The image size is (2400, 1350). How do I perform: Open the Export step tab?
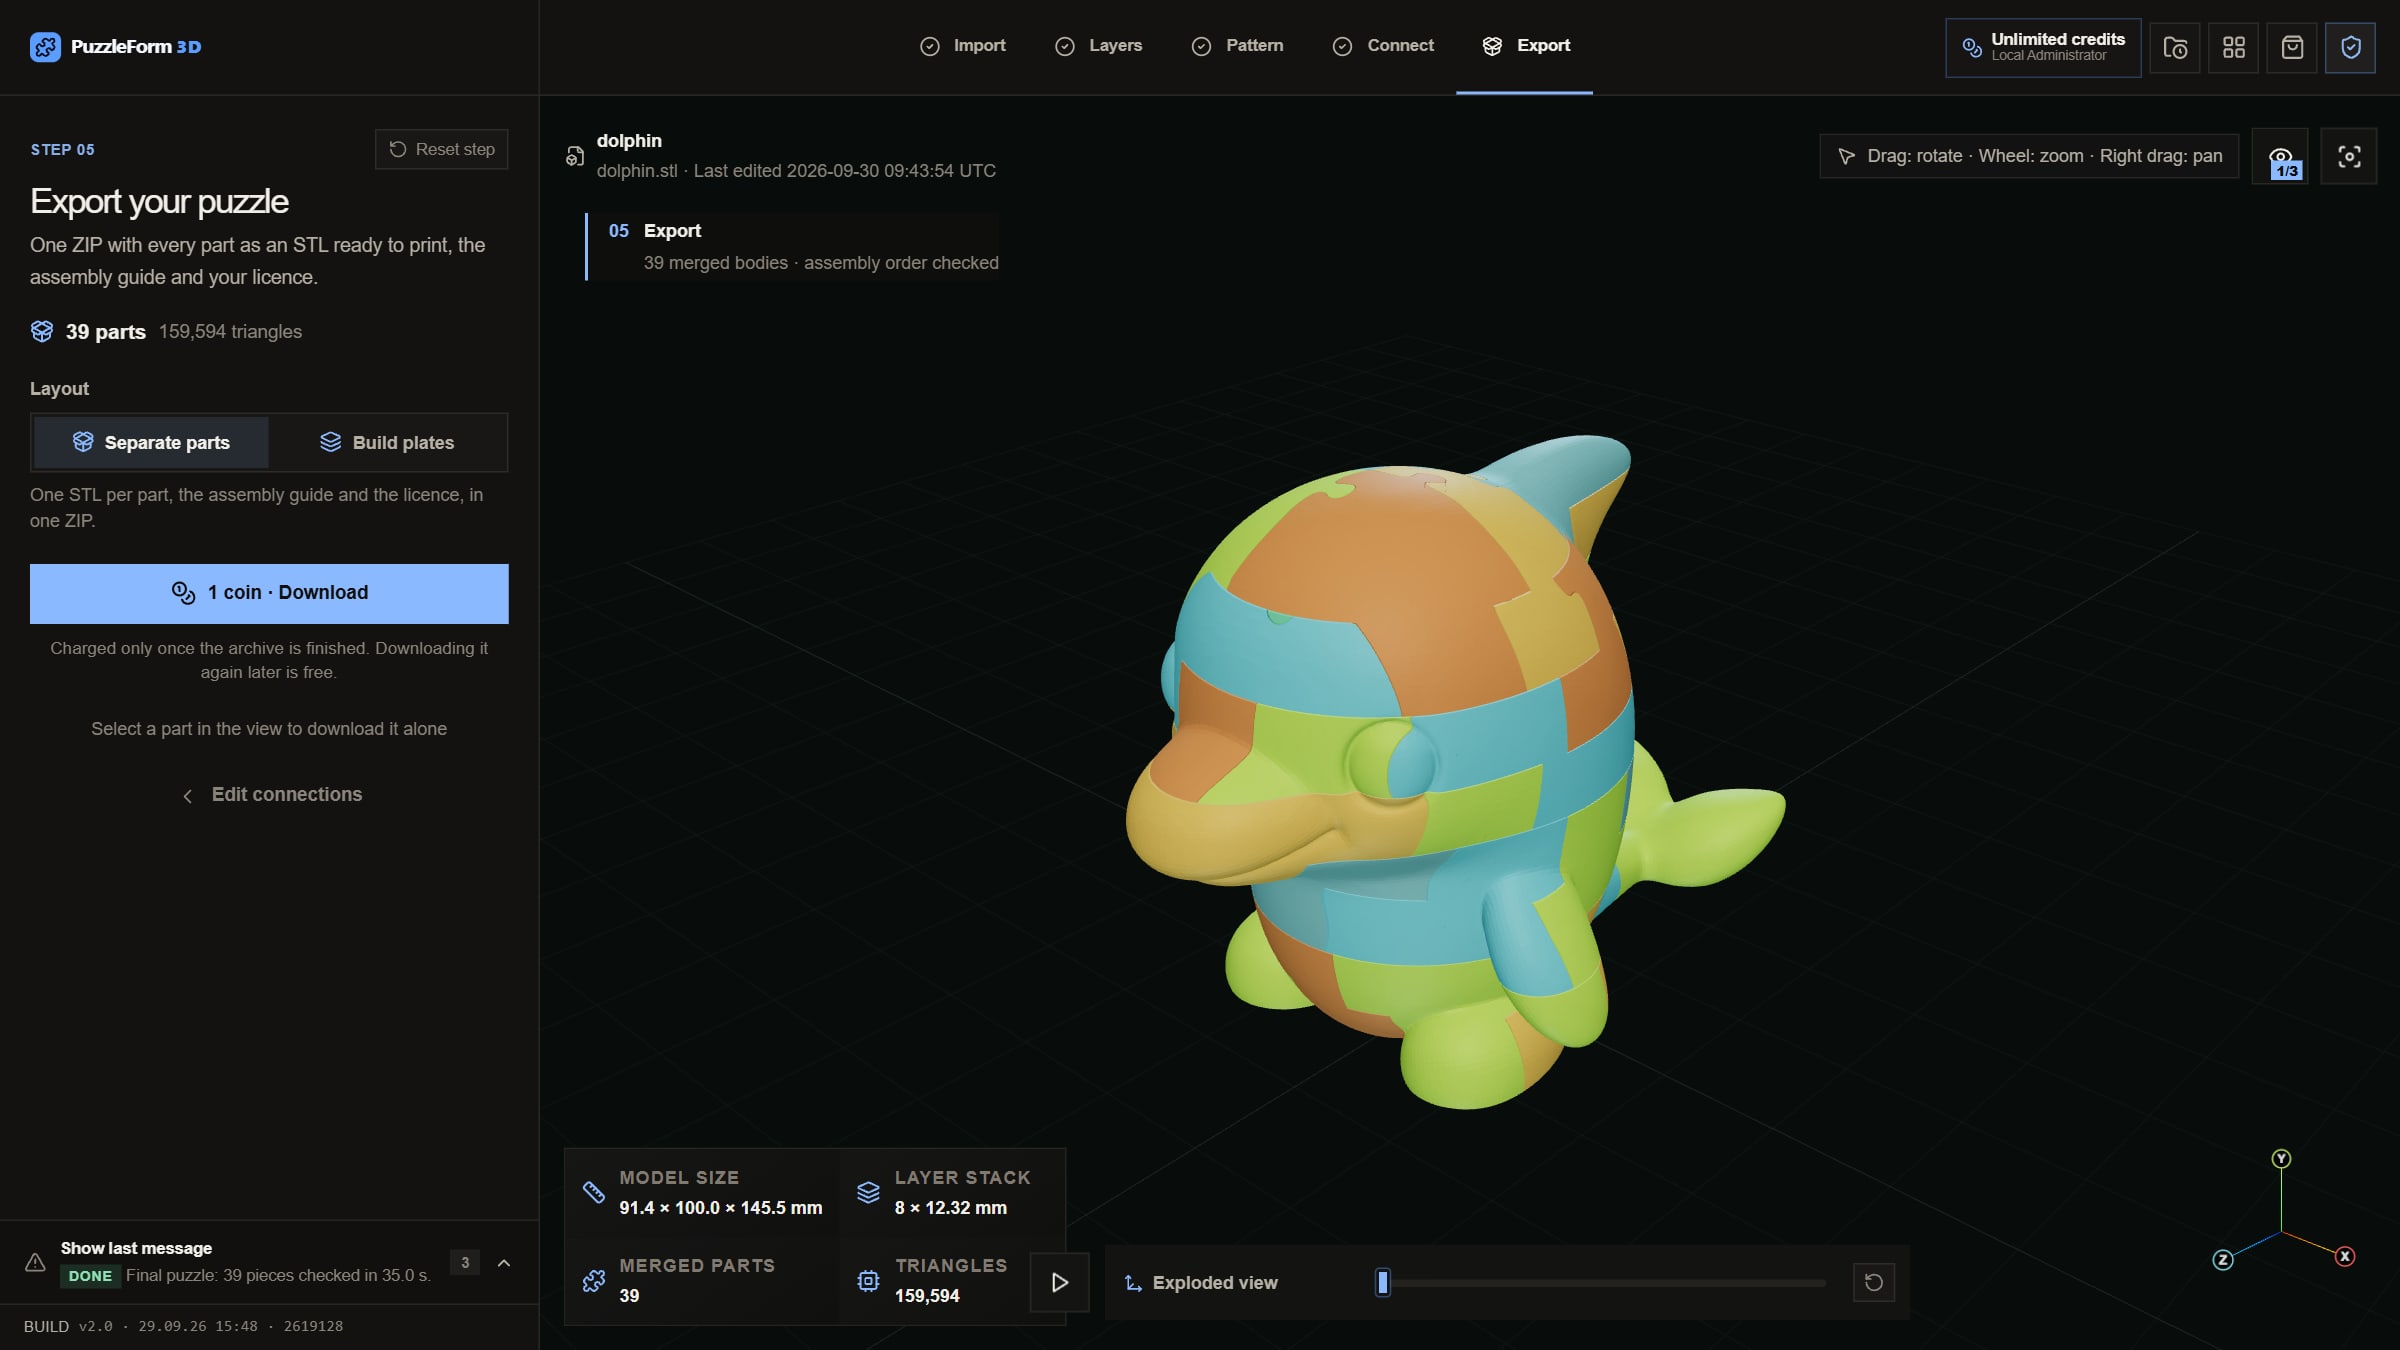coord(1525,46)
